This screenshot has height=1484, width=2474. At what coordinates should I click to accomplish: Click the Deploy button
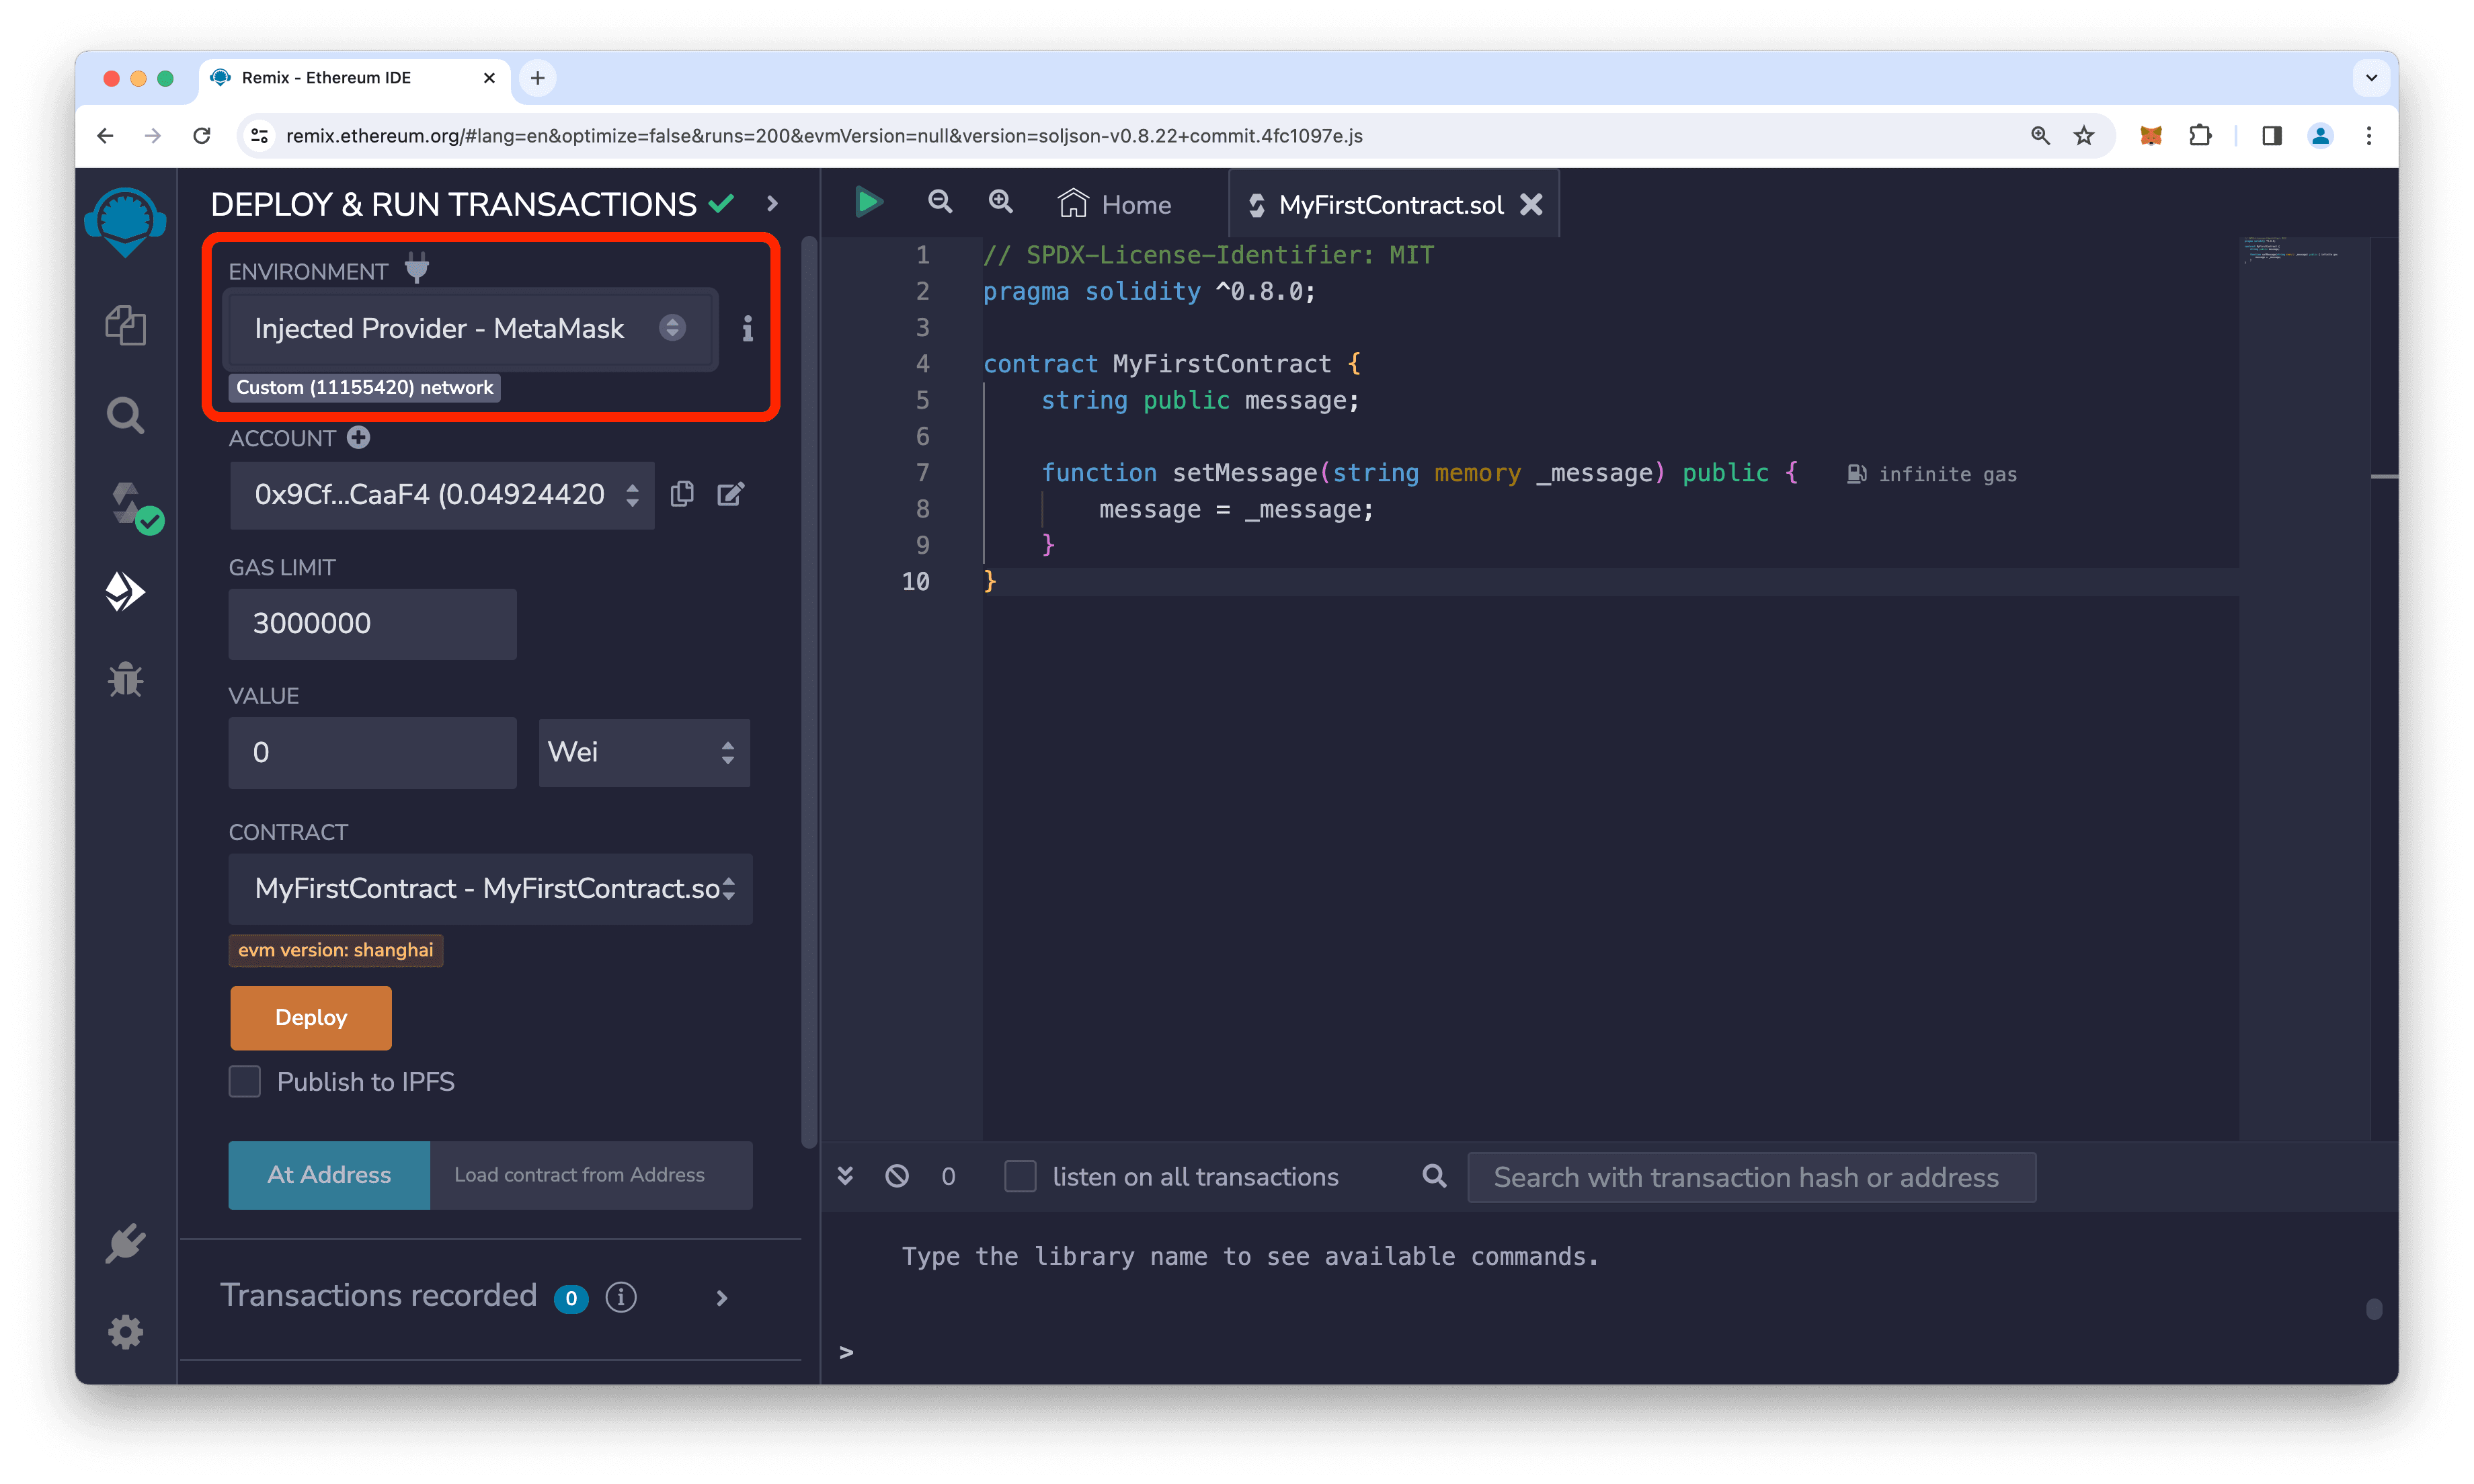tap(310, 1017)
